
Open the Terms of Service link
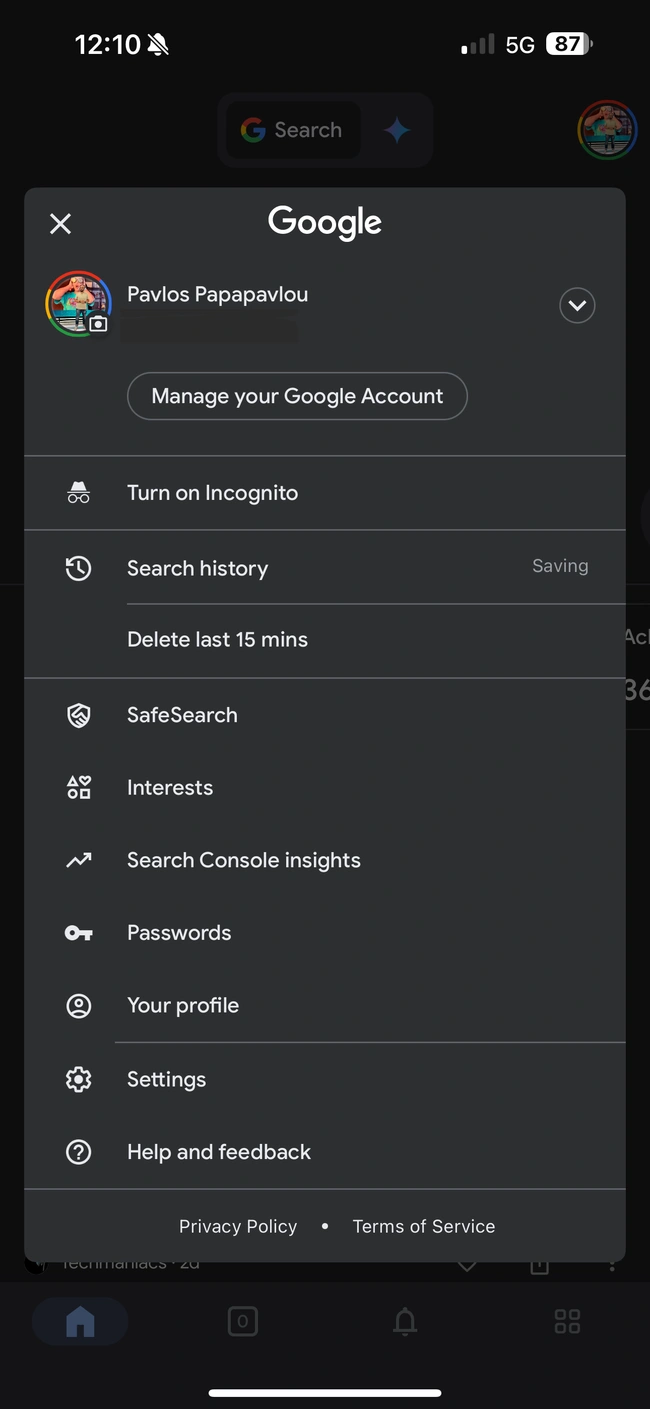[423, 1226]
